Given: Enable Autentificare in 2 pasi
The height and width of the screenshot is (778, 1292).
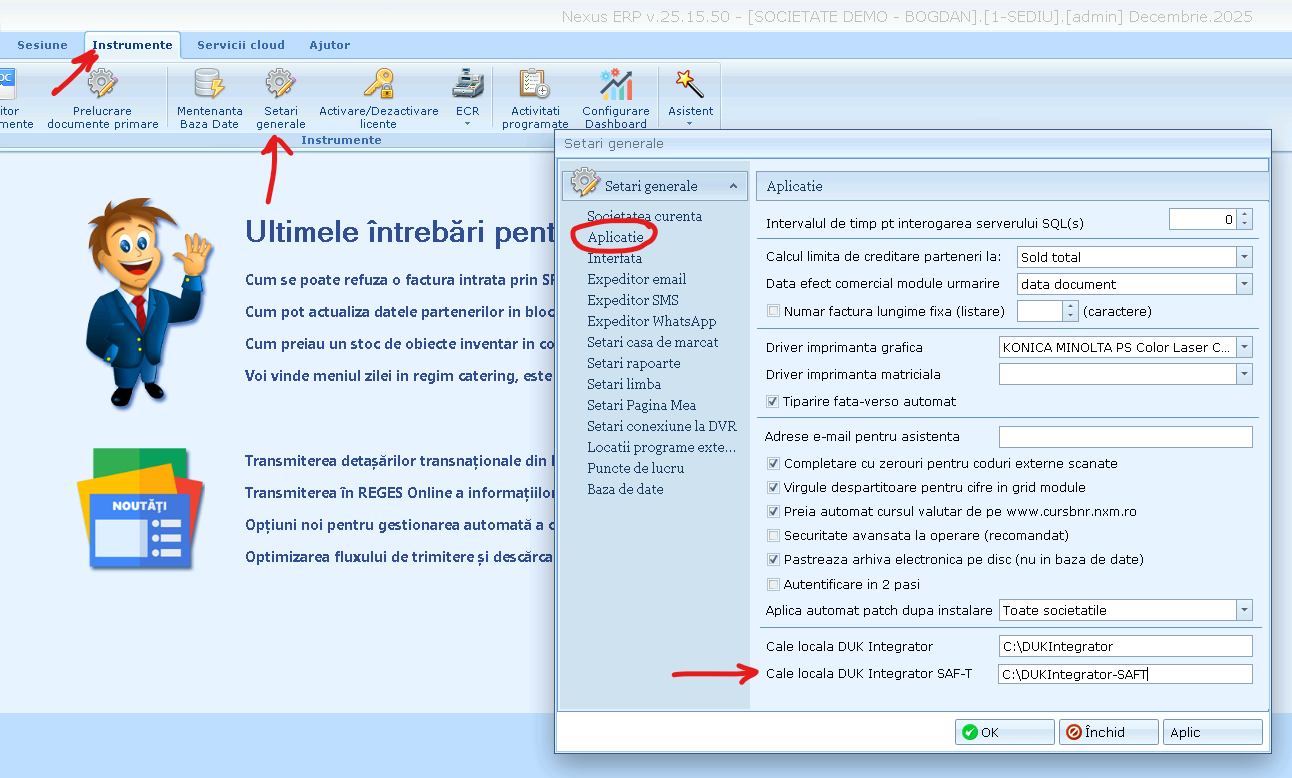Looking at the screenshot, I should [773, 584].
